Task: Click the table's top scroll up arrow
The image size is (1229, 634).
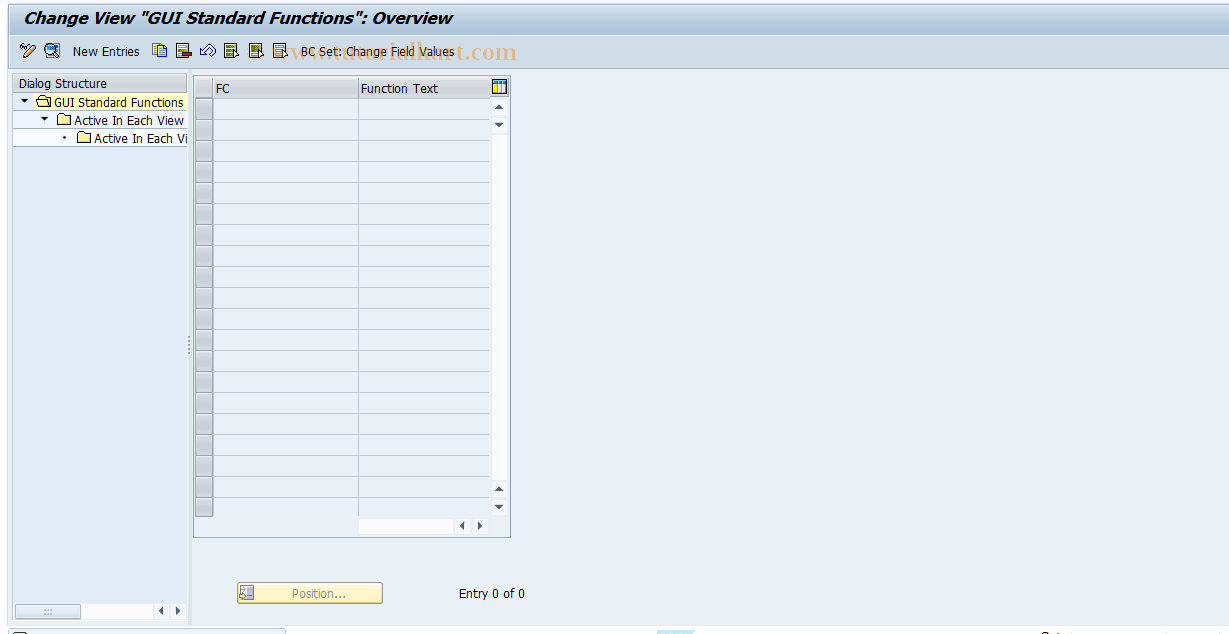Action: pyautogui.click(x=499, y=107)
